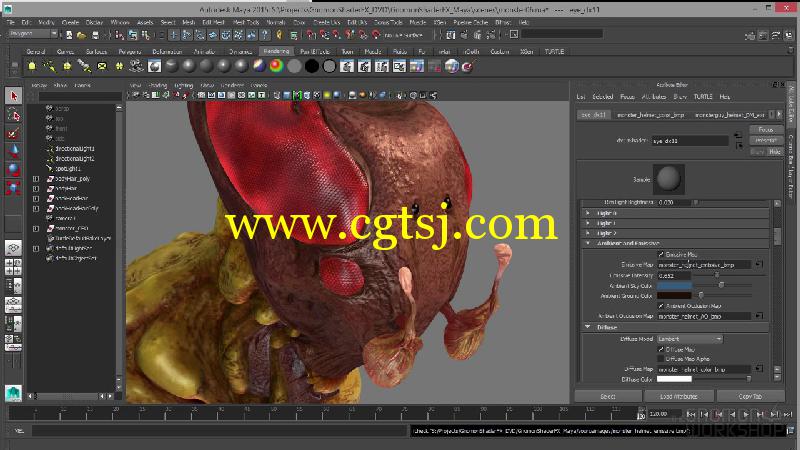Image resolution: width=800 pixels, height=450 pixels.
Task: Activate the Paint selection tool
Action: [13, 134]
